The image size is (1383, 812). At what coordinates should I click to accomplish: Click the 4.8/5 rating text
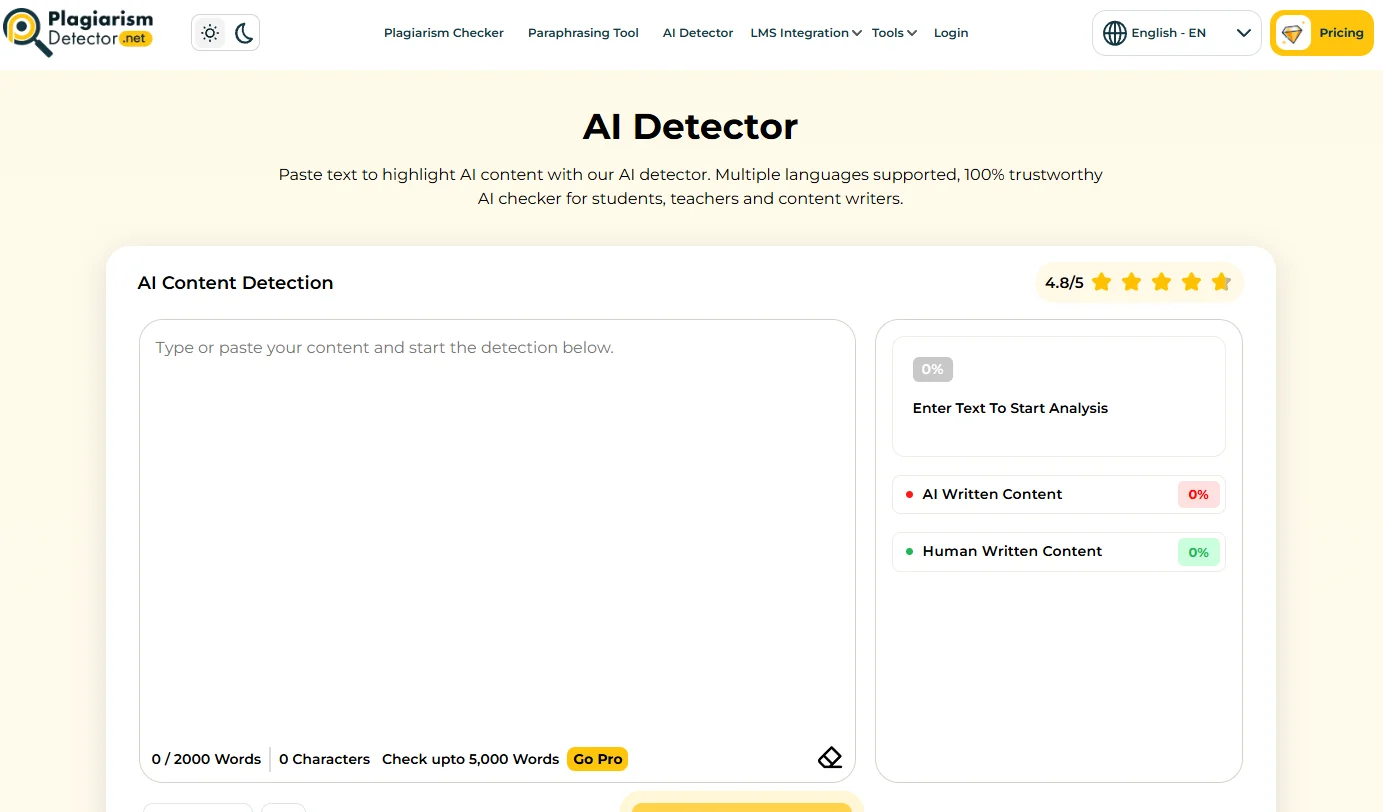click(1064, 283)
